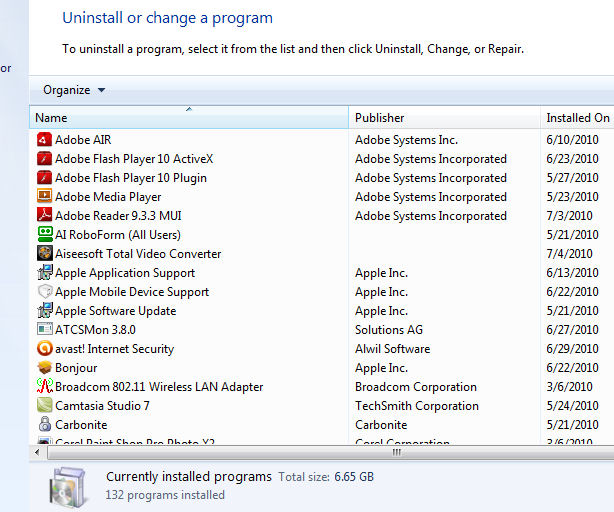Click the Total size 6.65 GB value
614x512 pixels.
tap(354, 477)
